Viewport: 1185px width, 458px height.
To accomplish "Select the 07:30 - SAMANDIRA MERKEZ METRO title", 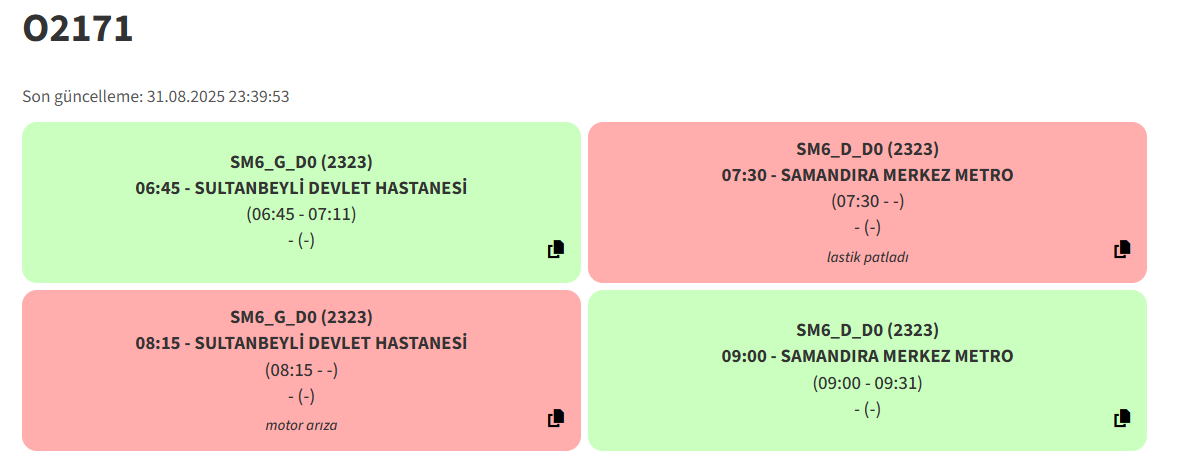I will click(x=868, y=175).
